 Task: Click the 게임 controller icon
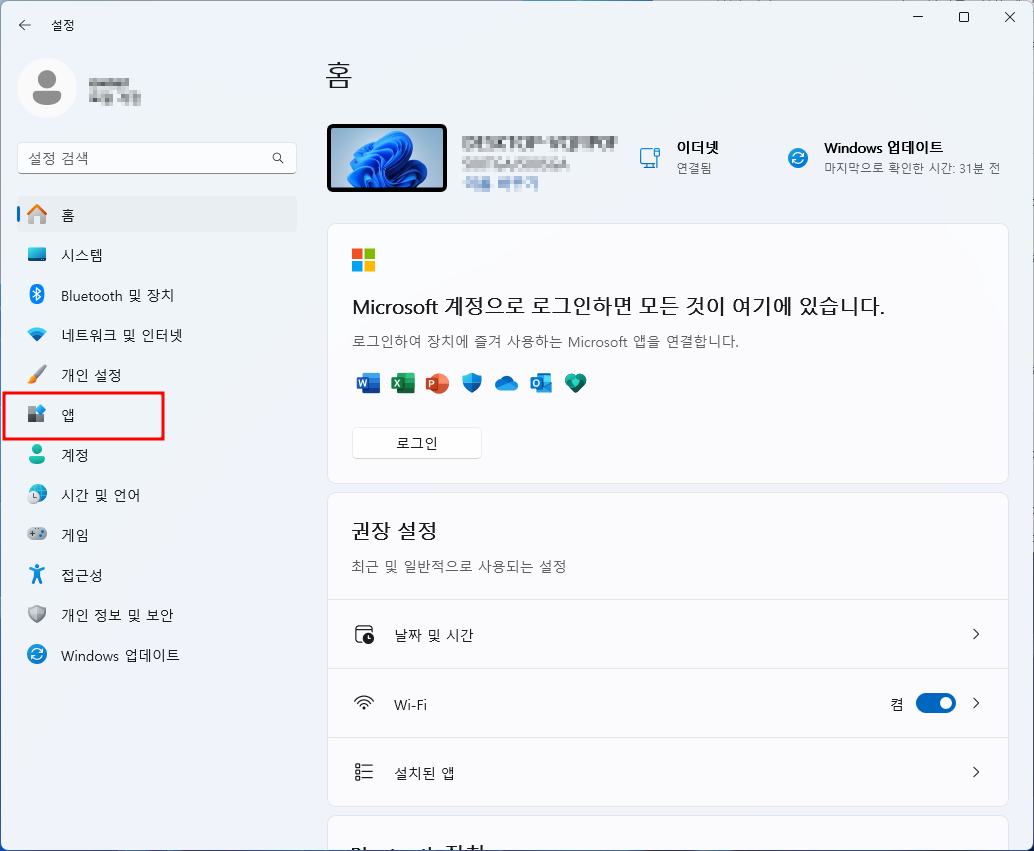pos(37,534)
